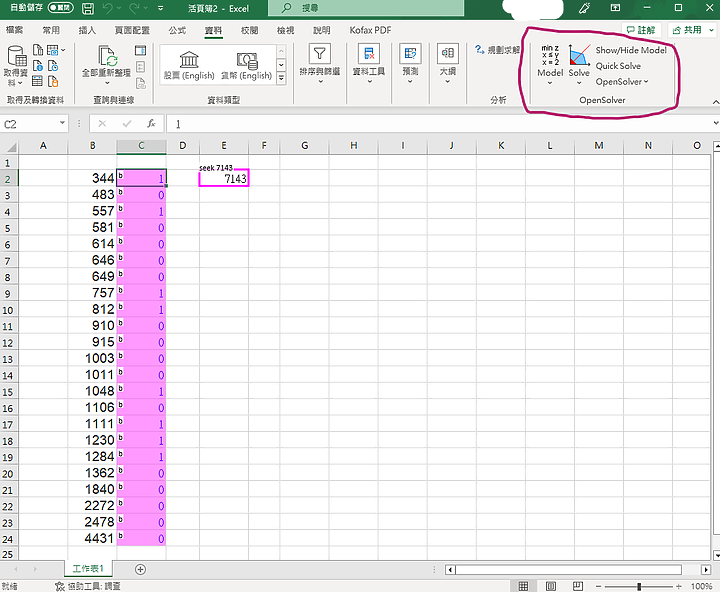Switch to the Kofax PDF tab

click(x=370, y=30)
